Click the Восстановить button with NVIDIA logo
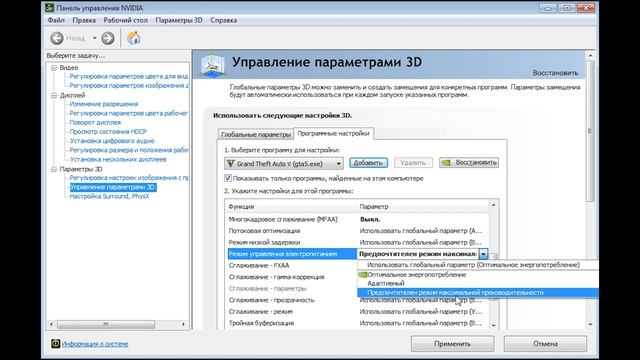This screenshot has height=360, width=640. click(x=469, y=162)
